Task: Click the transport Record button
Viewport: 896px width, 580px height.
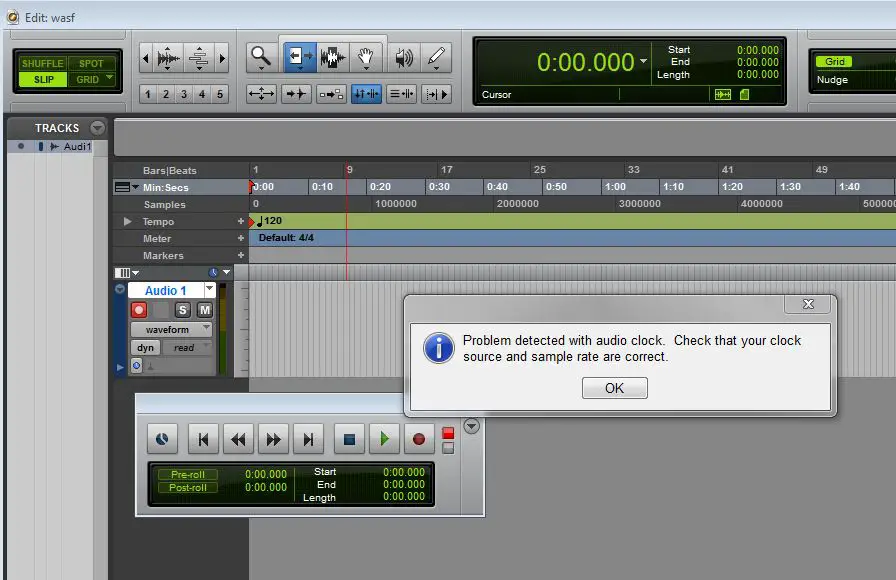Action: click(x=419, y=438)
